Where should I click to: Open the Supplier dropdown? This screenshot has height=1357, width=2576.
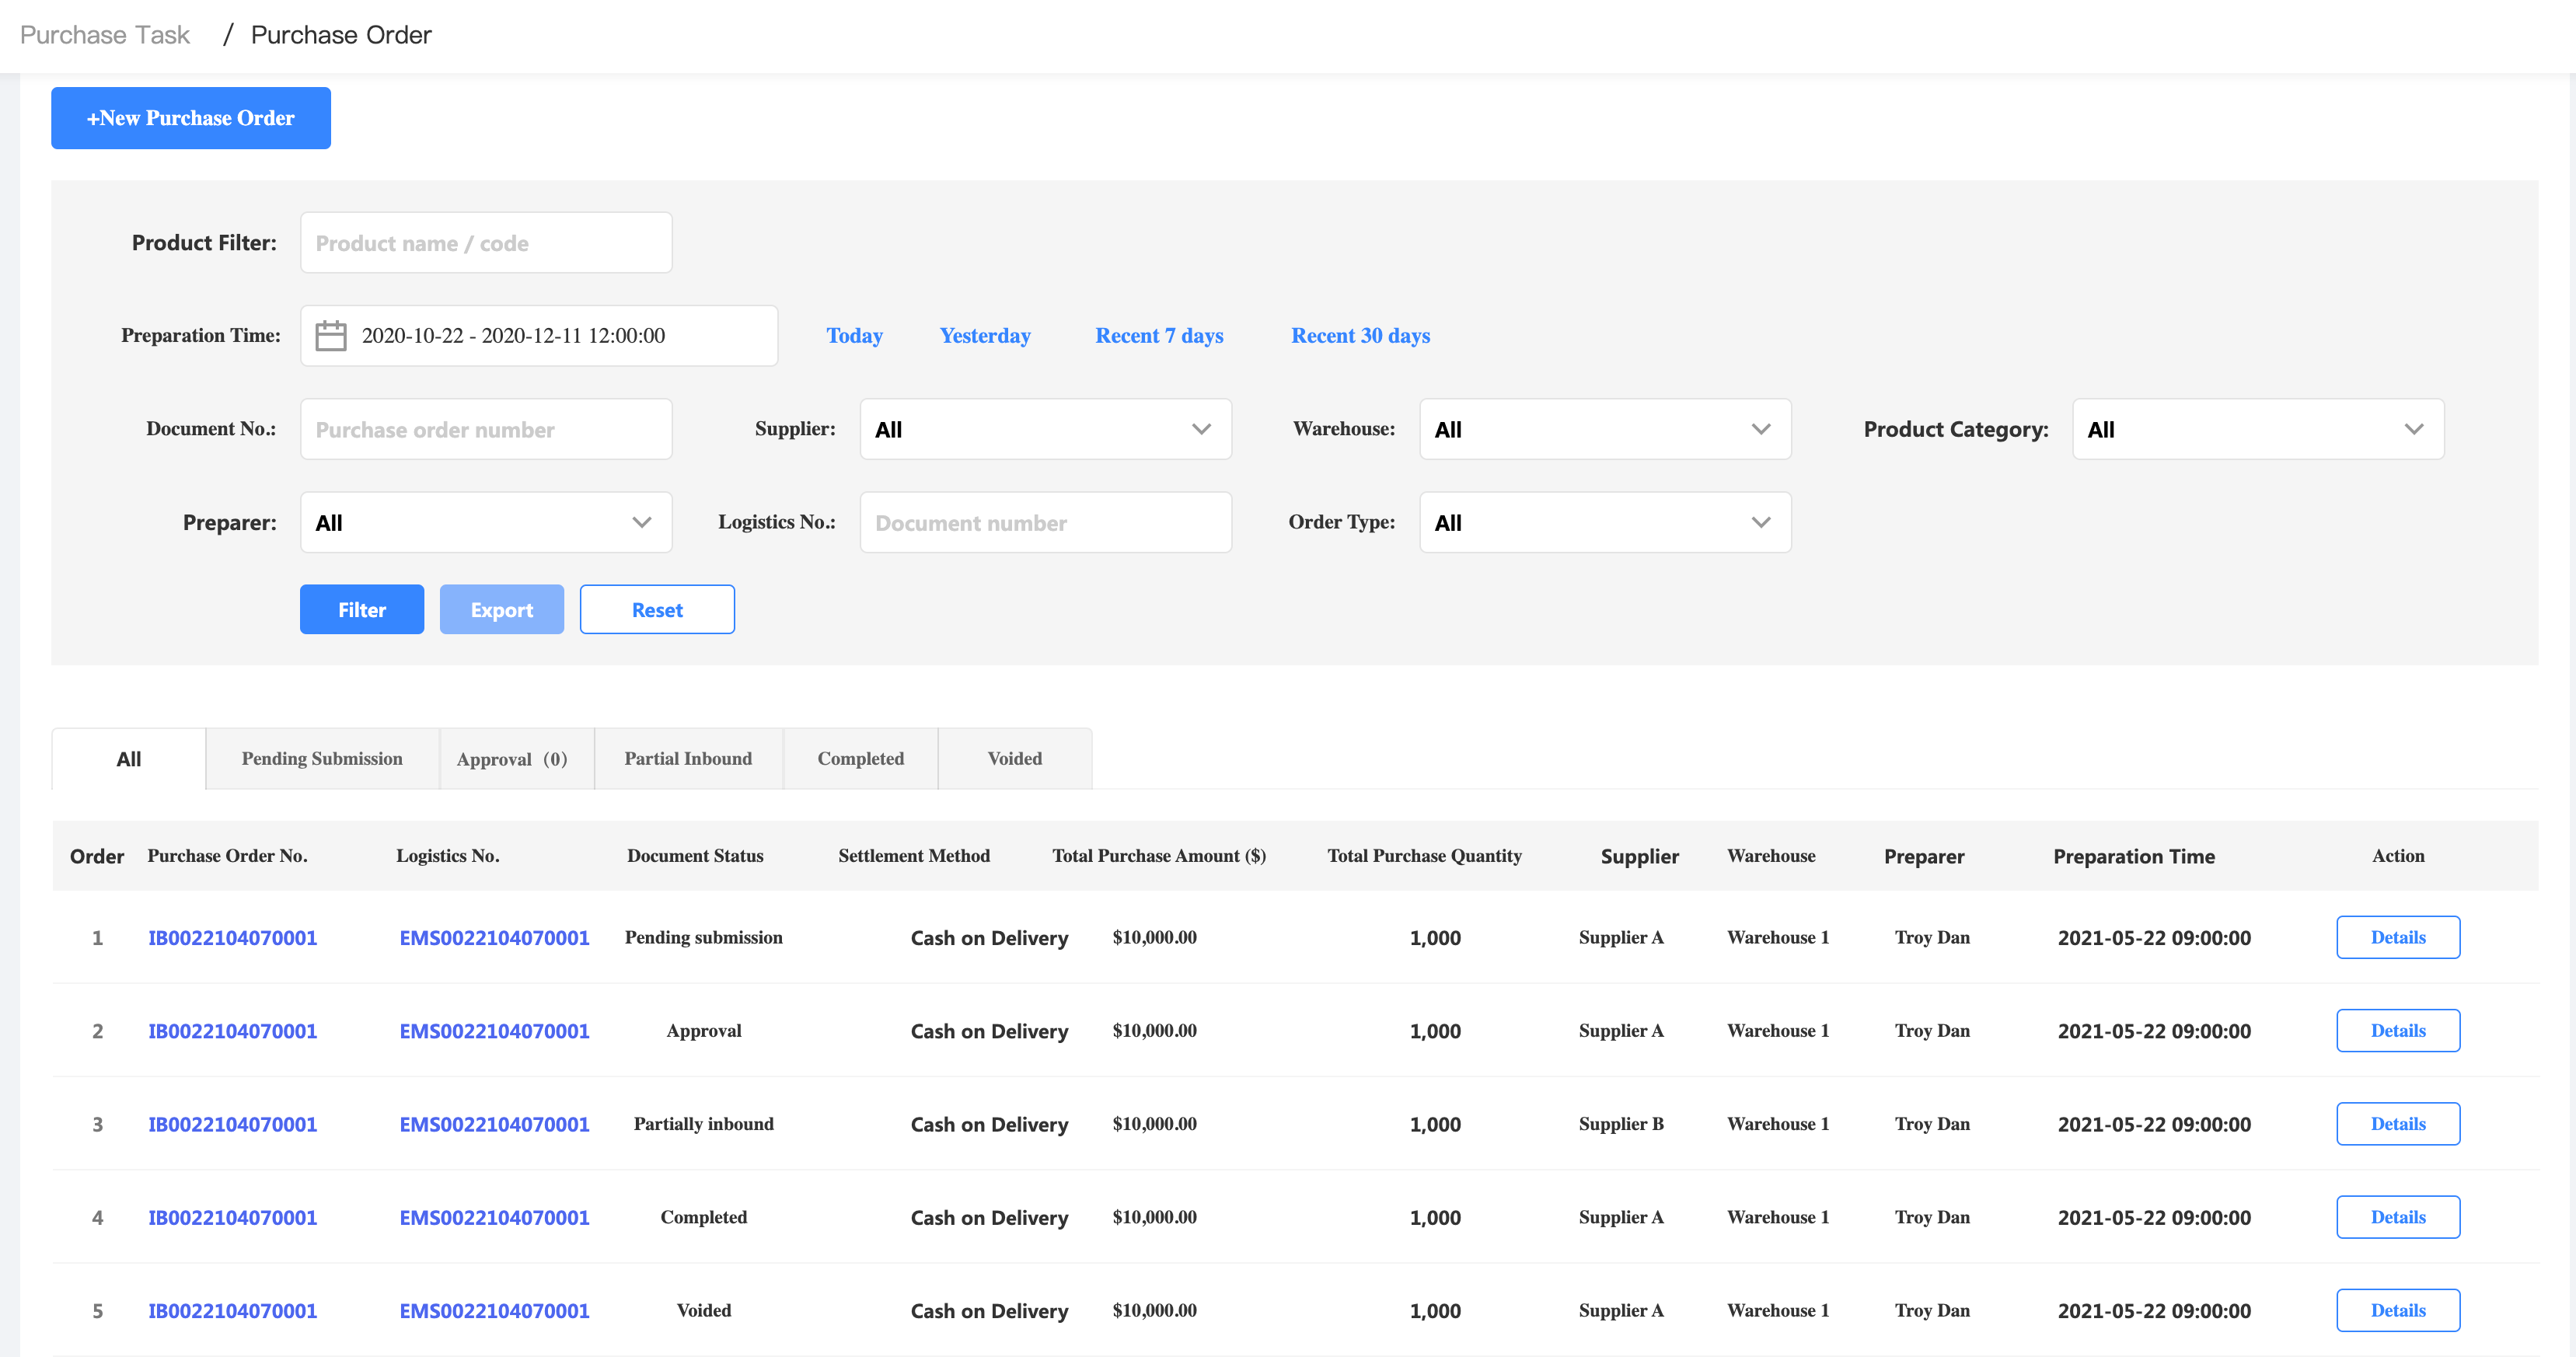pyautogui.click(x=1045, y=429)
